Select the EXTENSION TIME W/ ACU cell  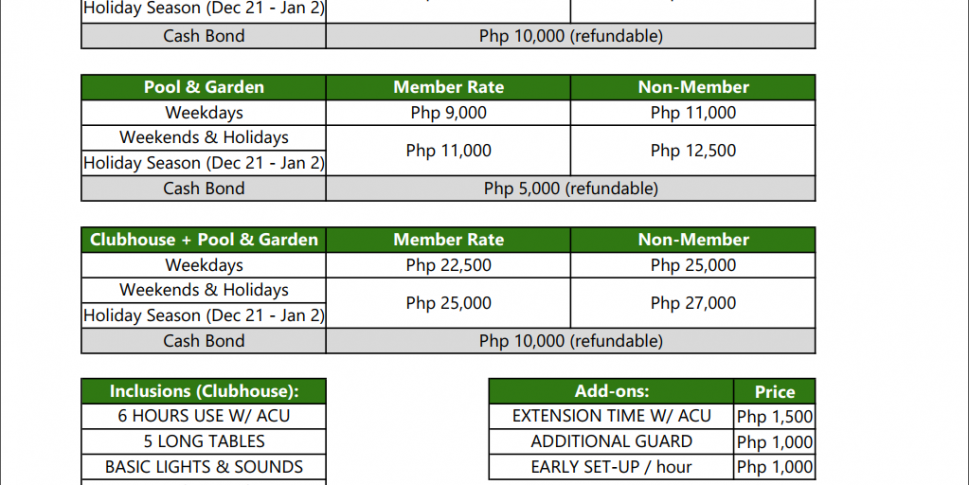point(611,416)
